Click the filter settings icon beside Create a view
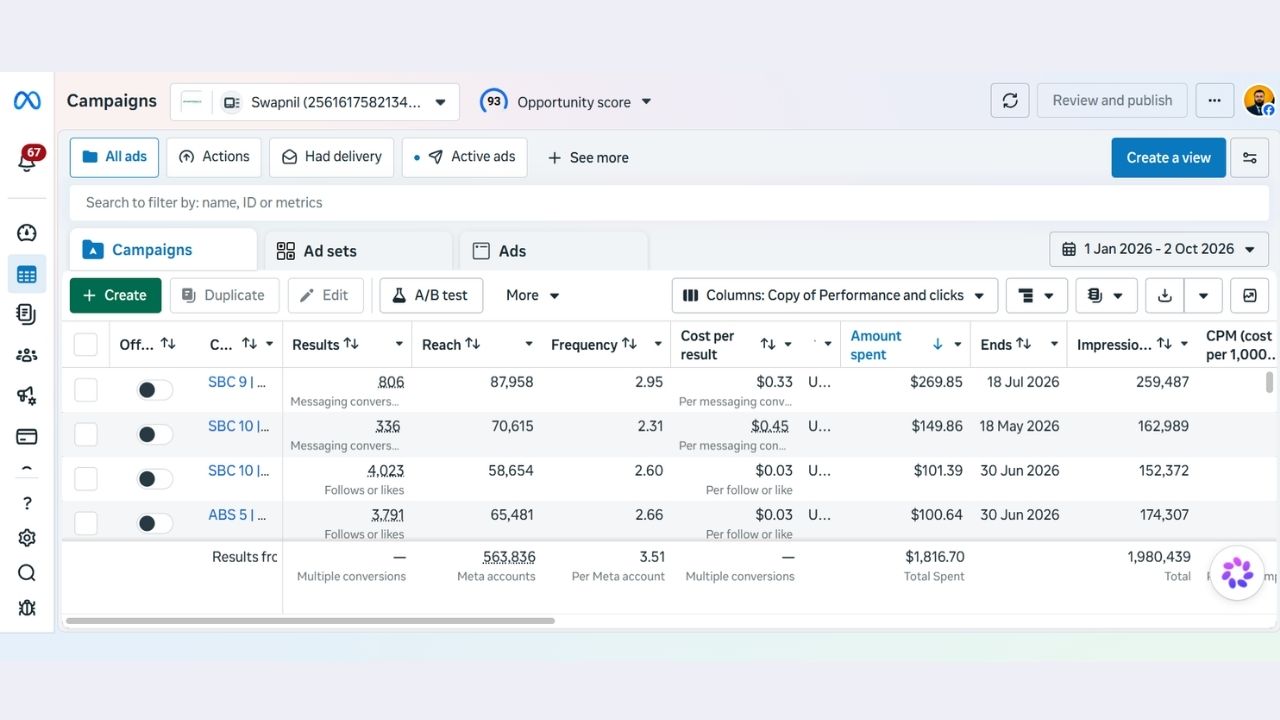This screenshot has width=1280, height=720. coord(1250,158)
